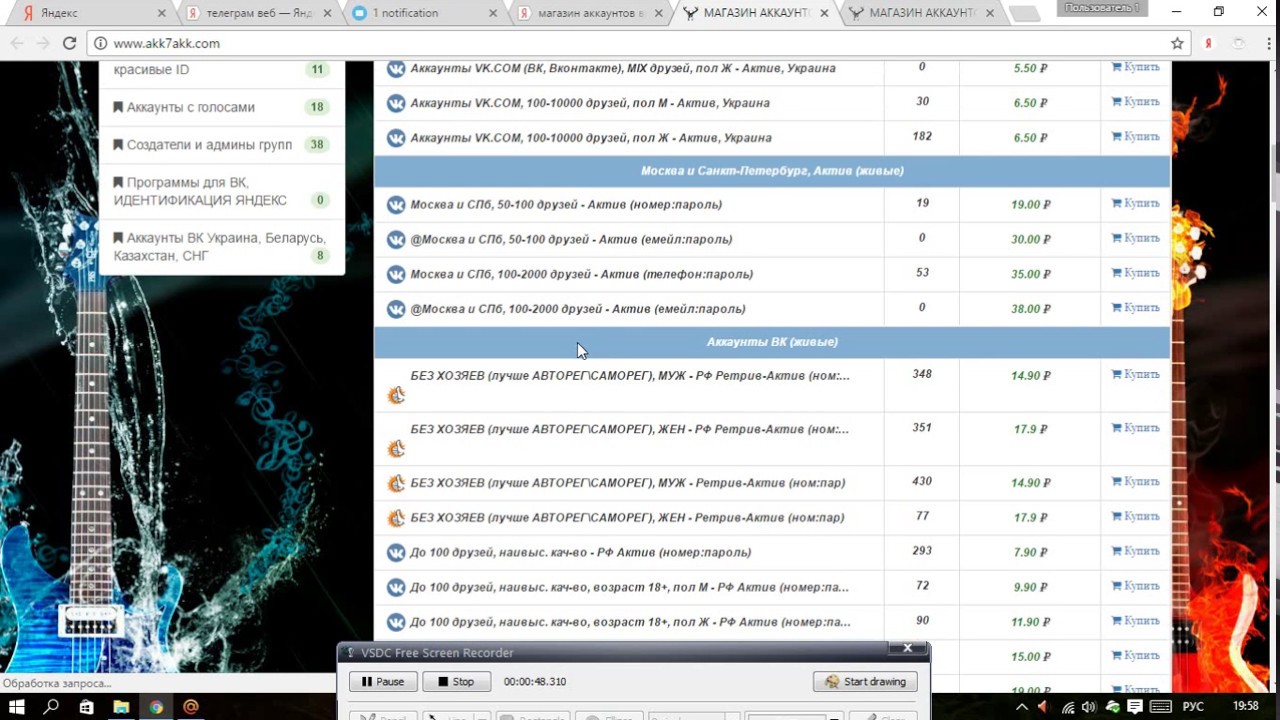Viewport: 1280px width, 720px height.
Task: Click VK icon of Москва и СПб 100-2000 (телефон:пароль)
Action: click(x=396, y=275)
